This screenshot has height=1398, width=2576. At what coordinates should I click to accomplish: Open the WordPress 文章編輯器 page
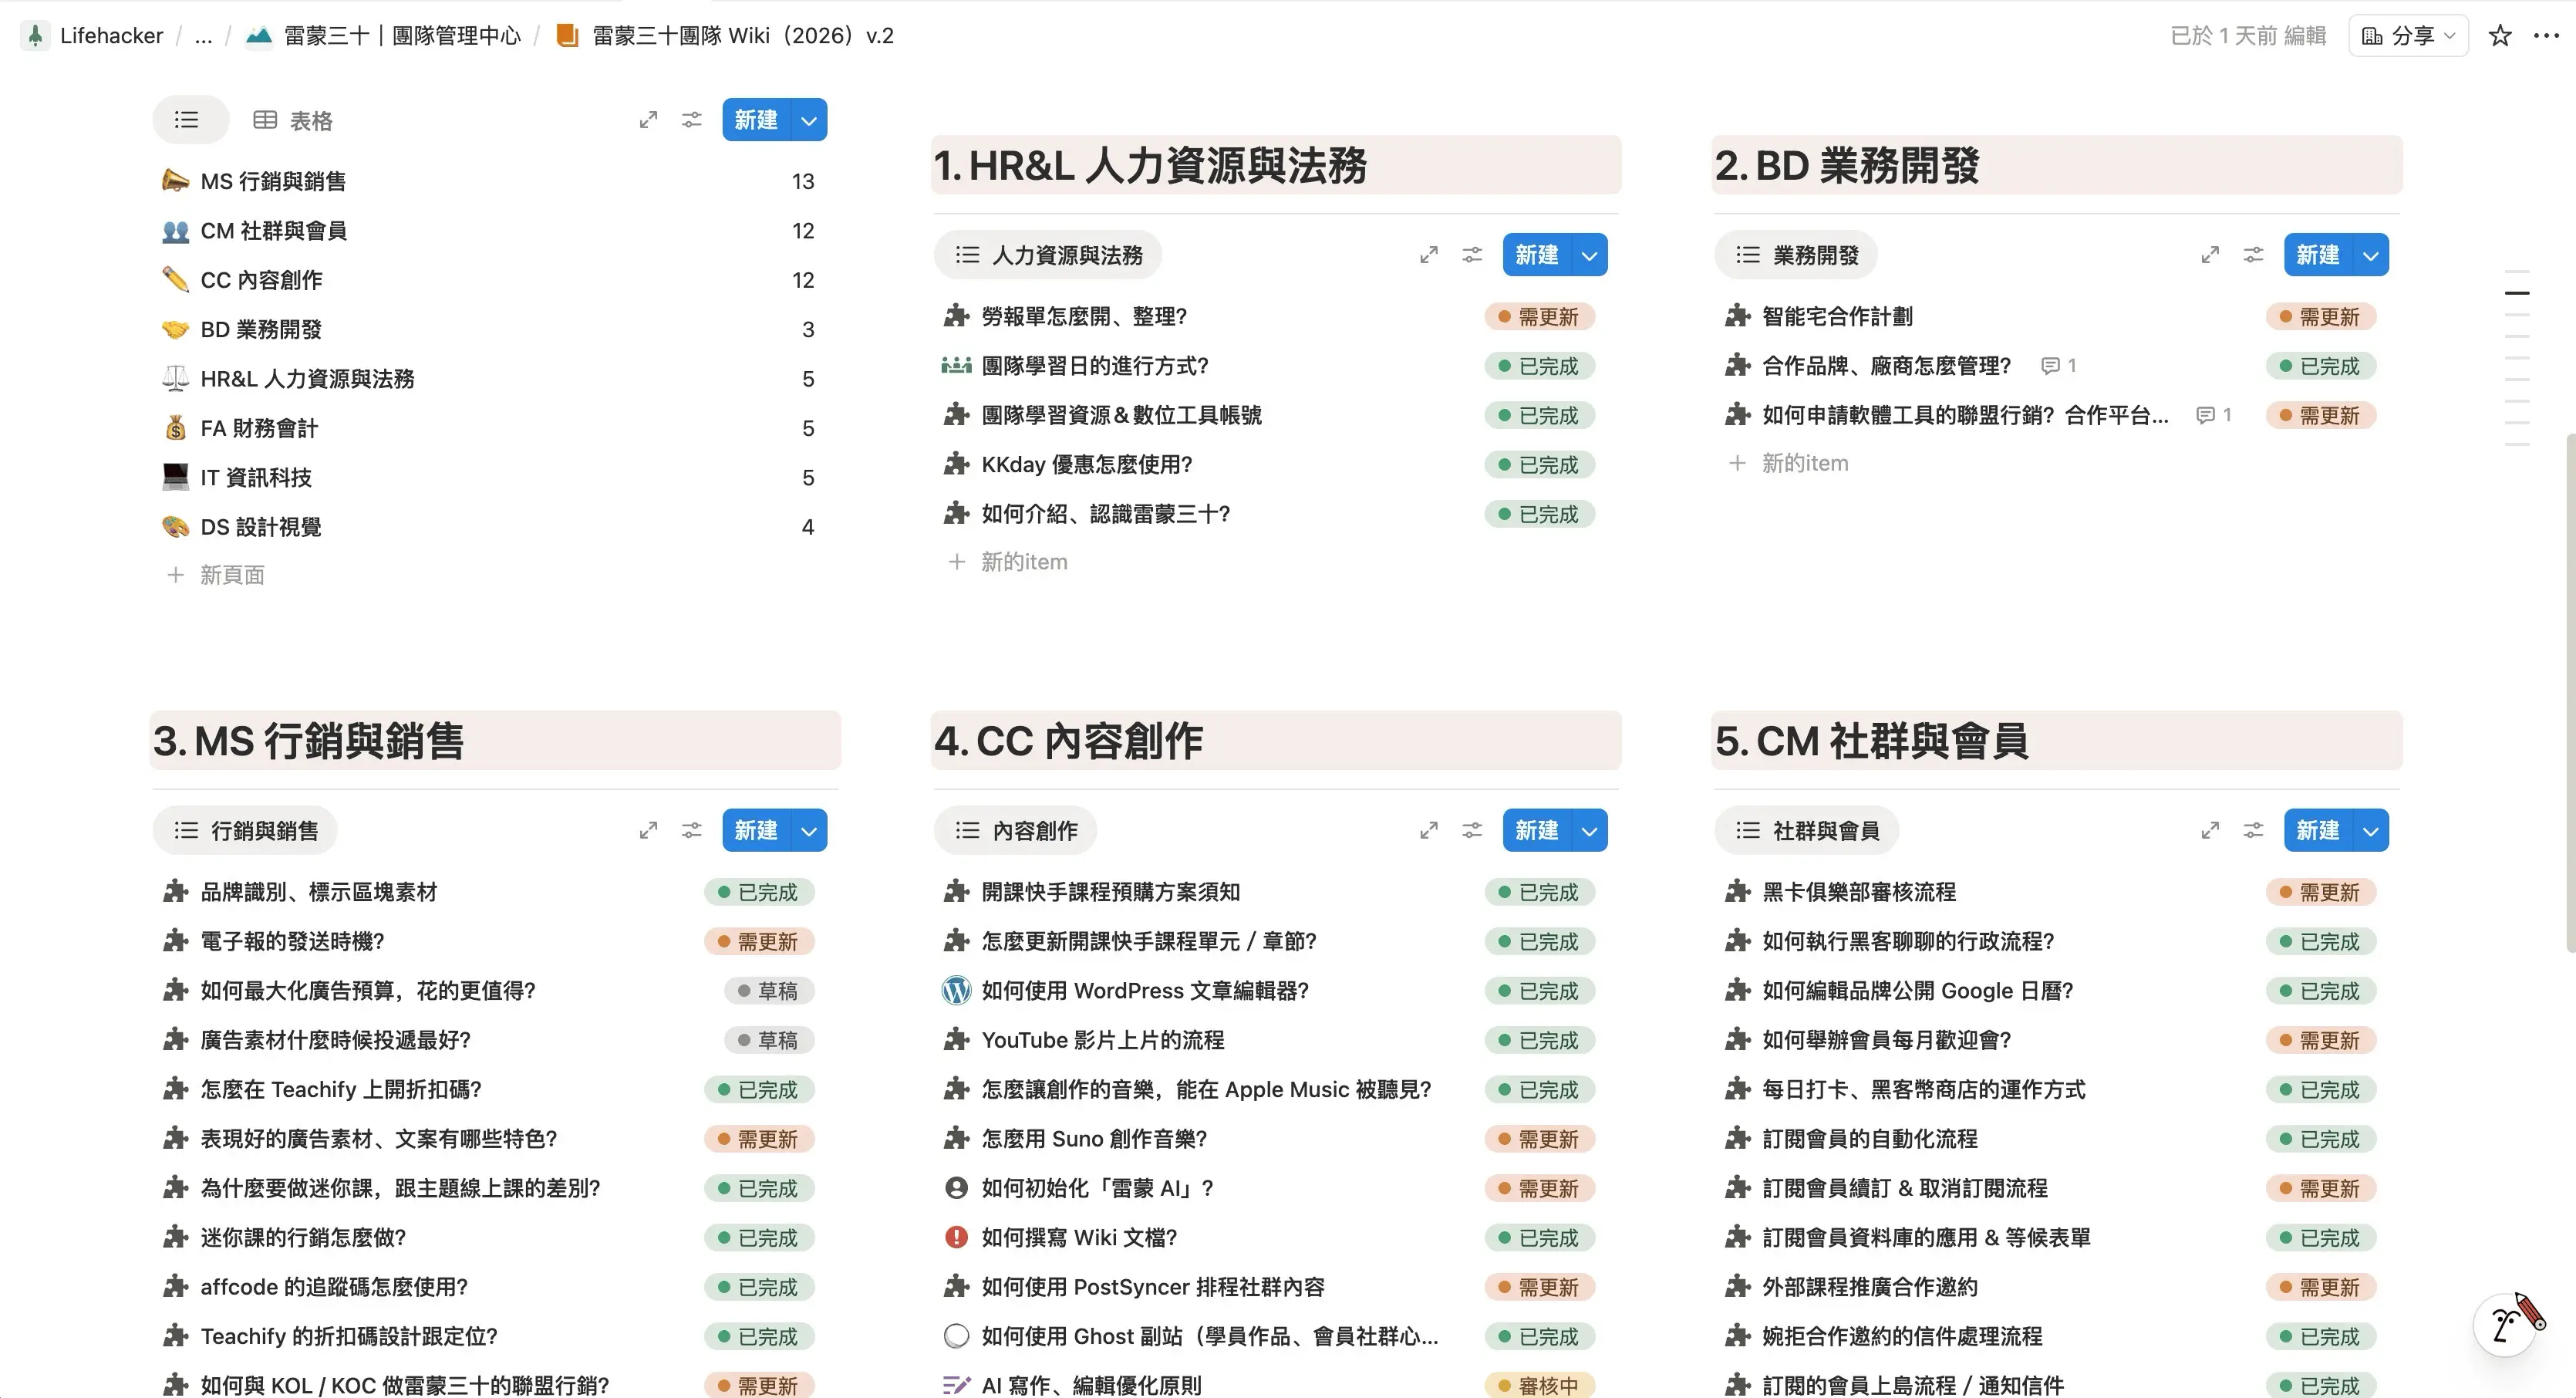1144,990
